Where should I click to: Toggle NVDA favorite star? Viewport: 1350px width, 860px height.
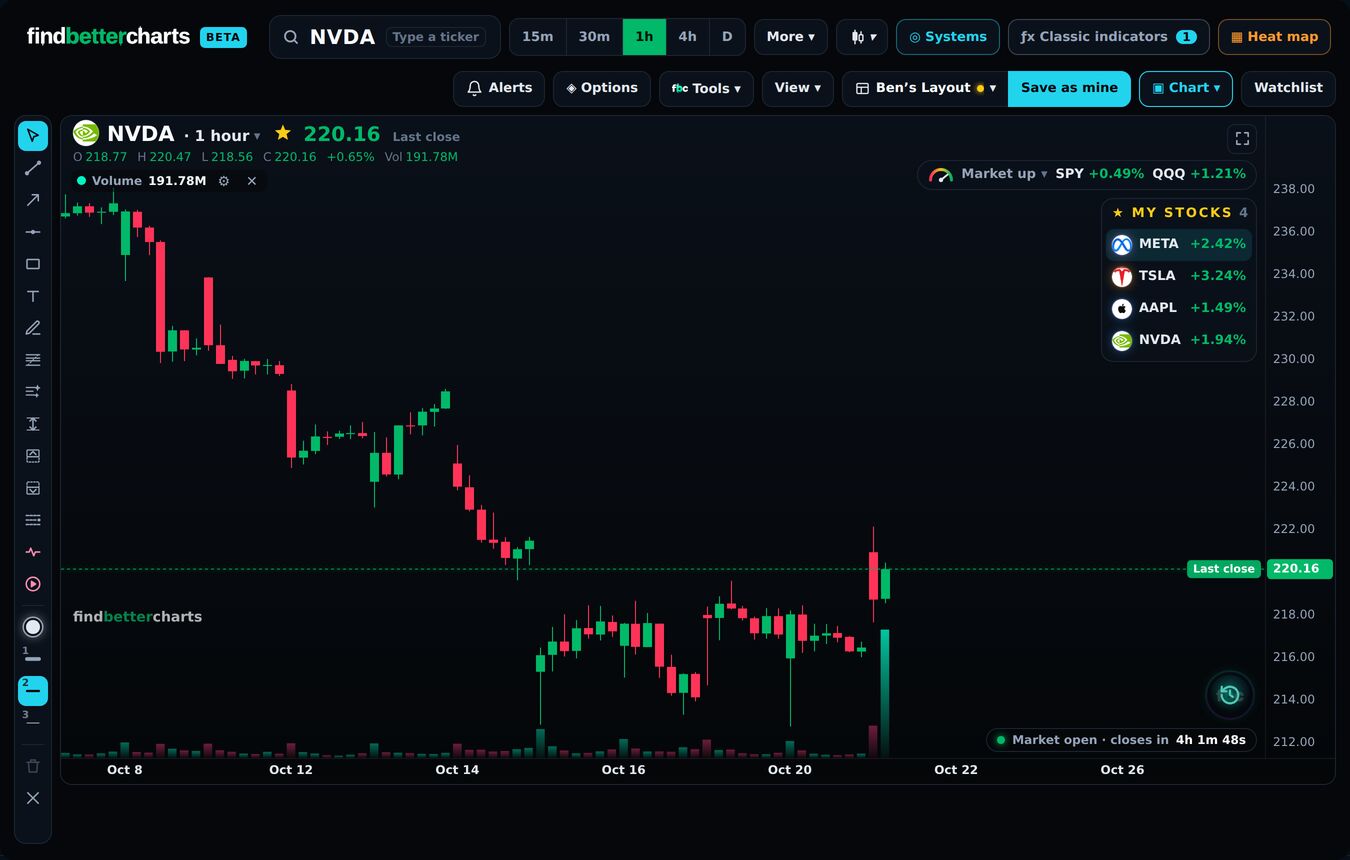[x=283, y=133]
